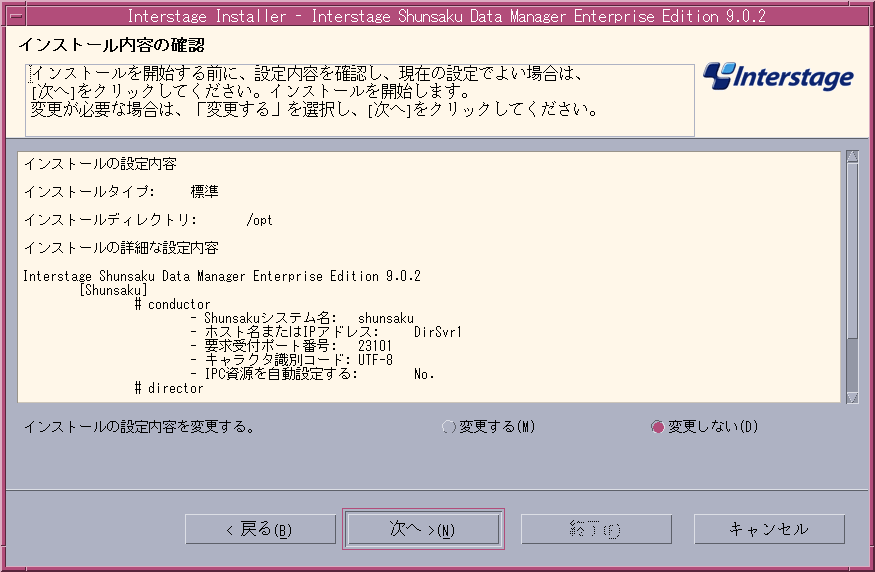
Task: Click the ホスト名またはIPアドレス: DirSvr1 line
Action: click(x=326, y=332)
